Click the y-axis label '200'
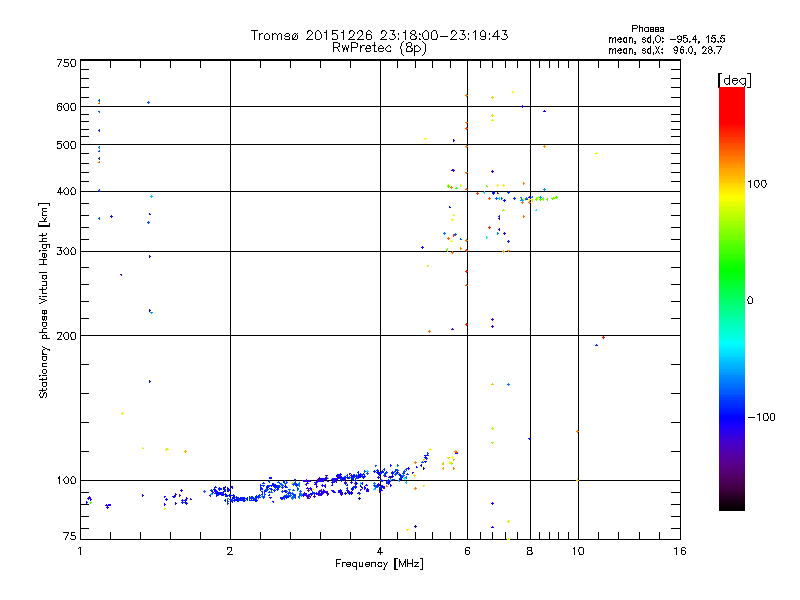Image resolution: width=800 pixels, height=600 pixels. [67, 336]
